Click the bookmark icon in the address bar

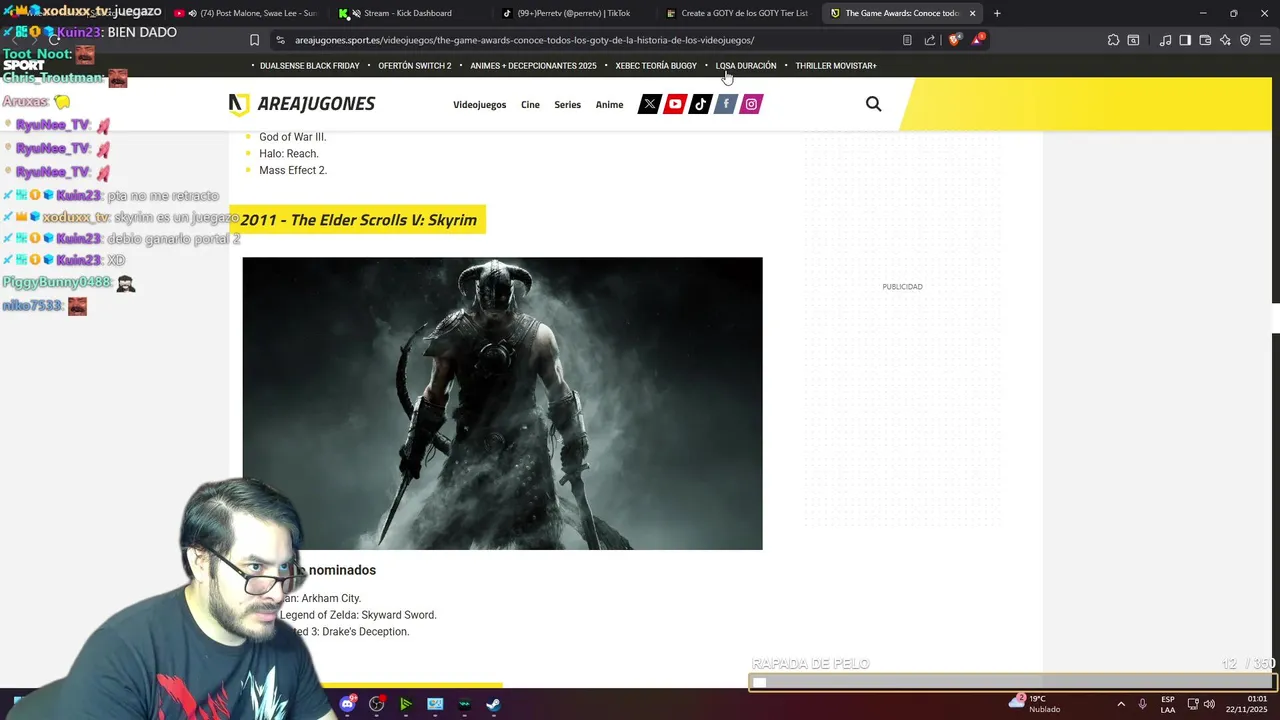point(254,40)
